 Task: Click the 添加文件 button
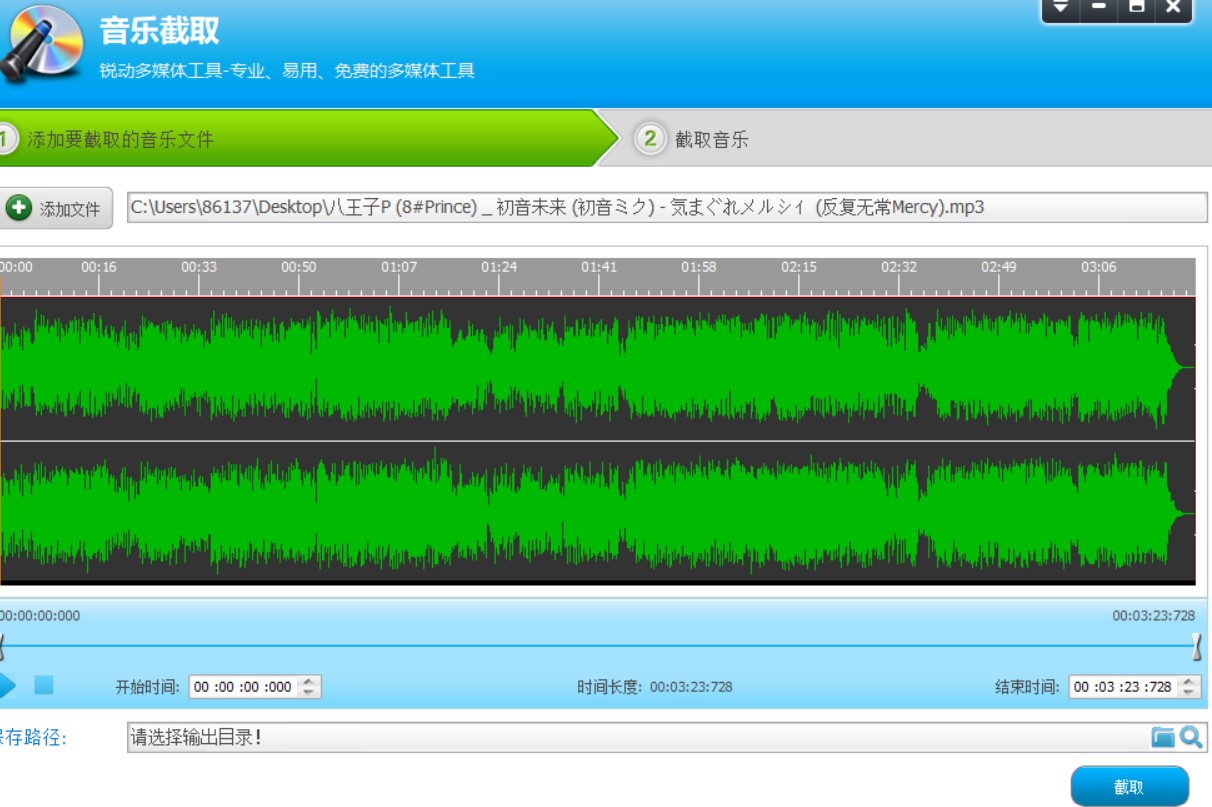click(55, 208)
